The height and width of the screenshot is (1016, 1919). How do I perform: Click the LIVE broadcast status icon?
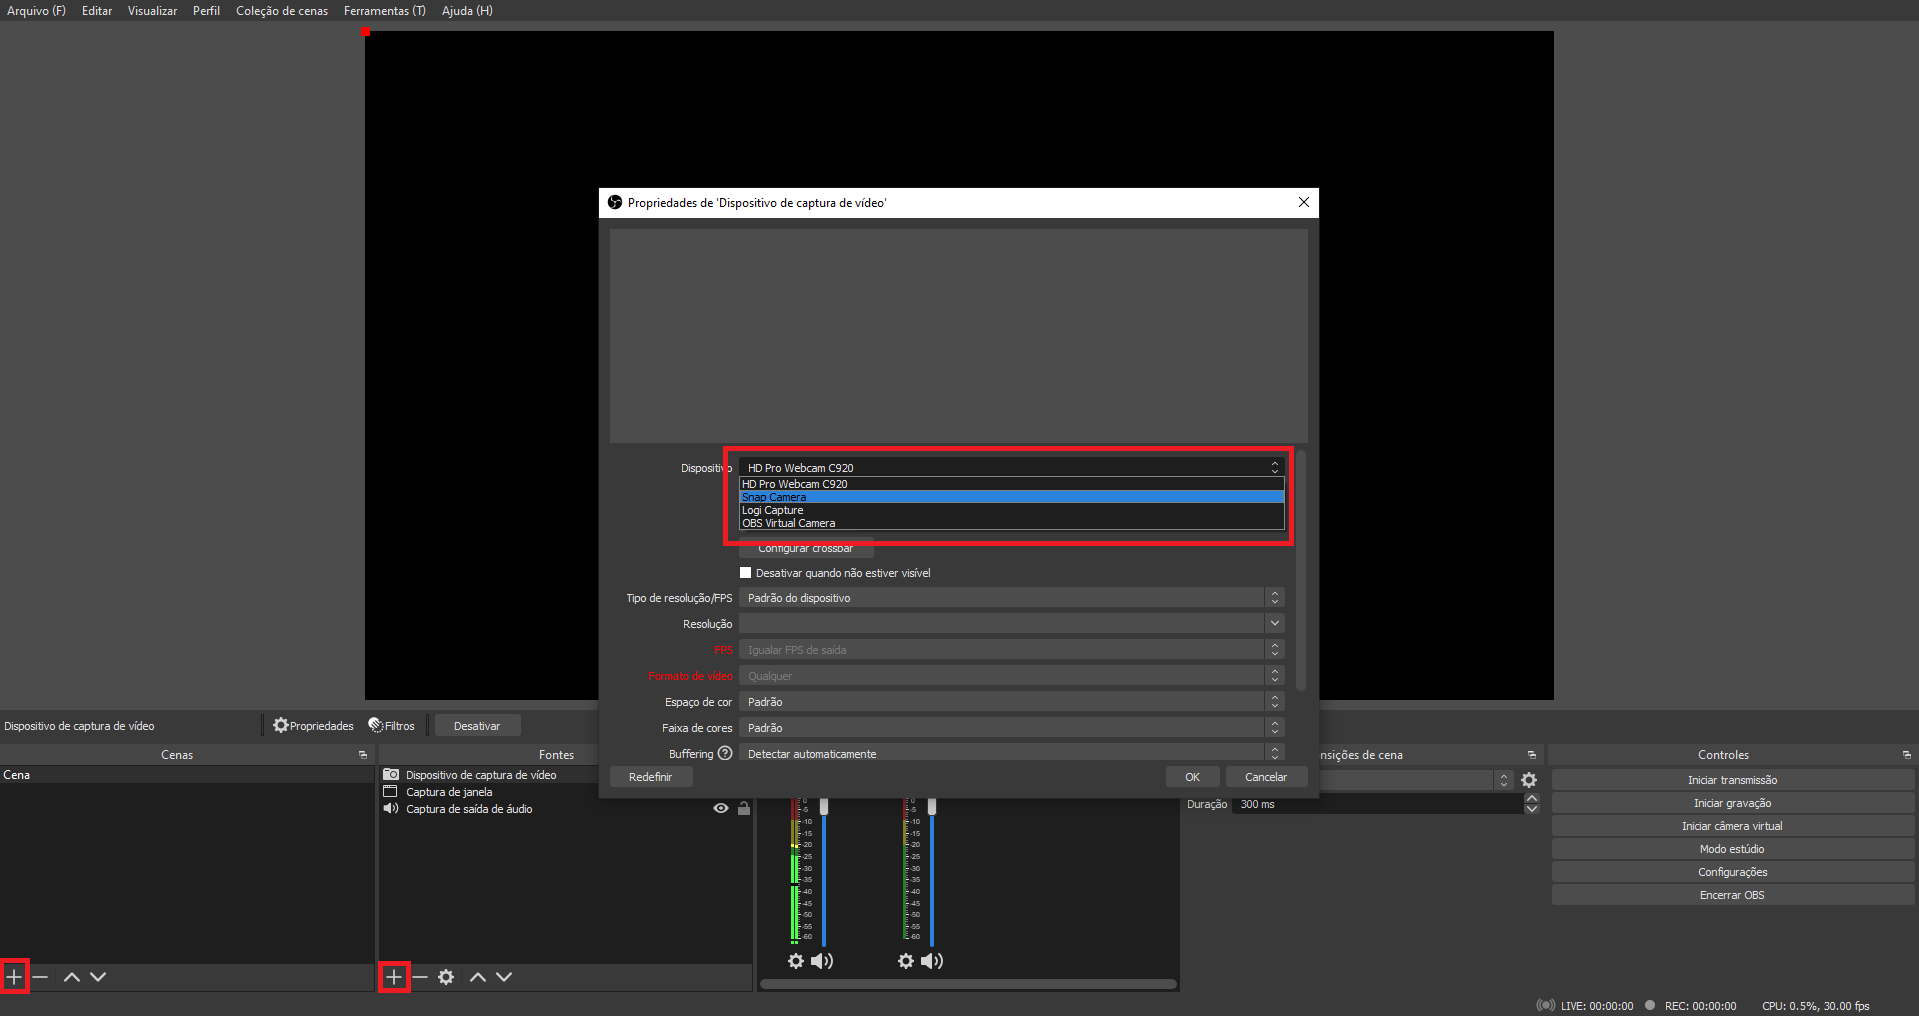1546,1006
